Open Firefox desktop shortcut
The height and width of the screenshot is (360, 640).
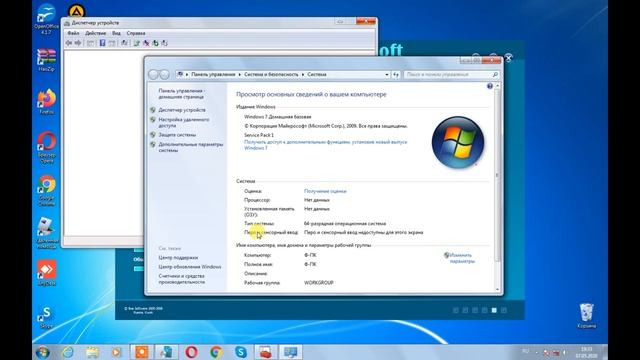pyautogui.click(x=46, y=101)
